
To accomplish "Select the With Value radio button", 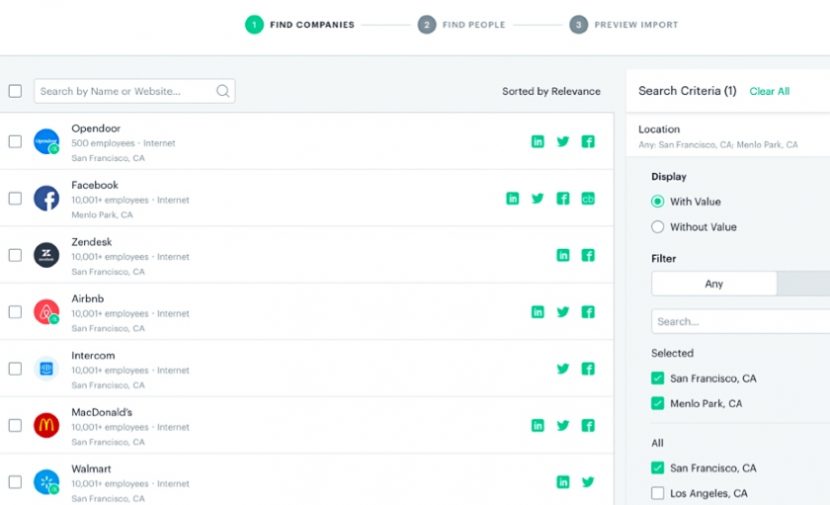I will pos(657,202).
